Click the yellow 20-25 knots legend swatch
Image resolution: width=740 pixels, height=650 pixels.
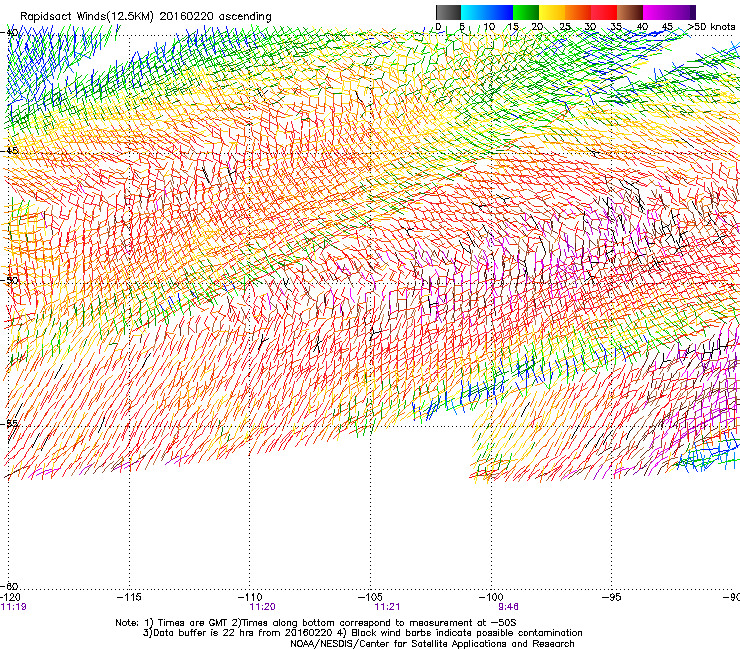pyautogui.click(x=552, y=12)
